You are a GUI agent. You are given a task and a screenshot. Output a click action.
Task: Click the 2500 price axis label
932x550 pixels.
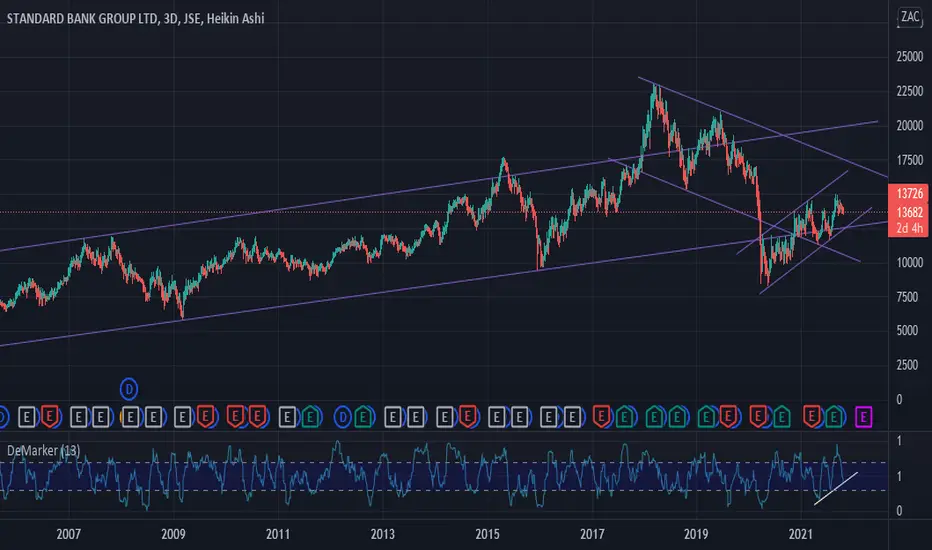point(907,365)
